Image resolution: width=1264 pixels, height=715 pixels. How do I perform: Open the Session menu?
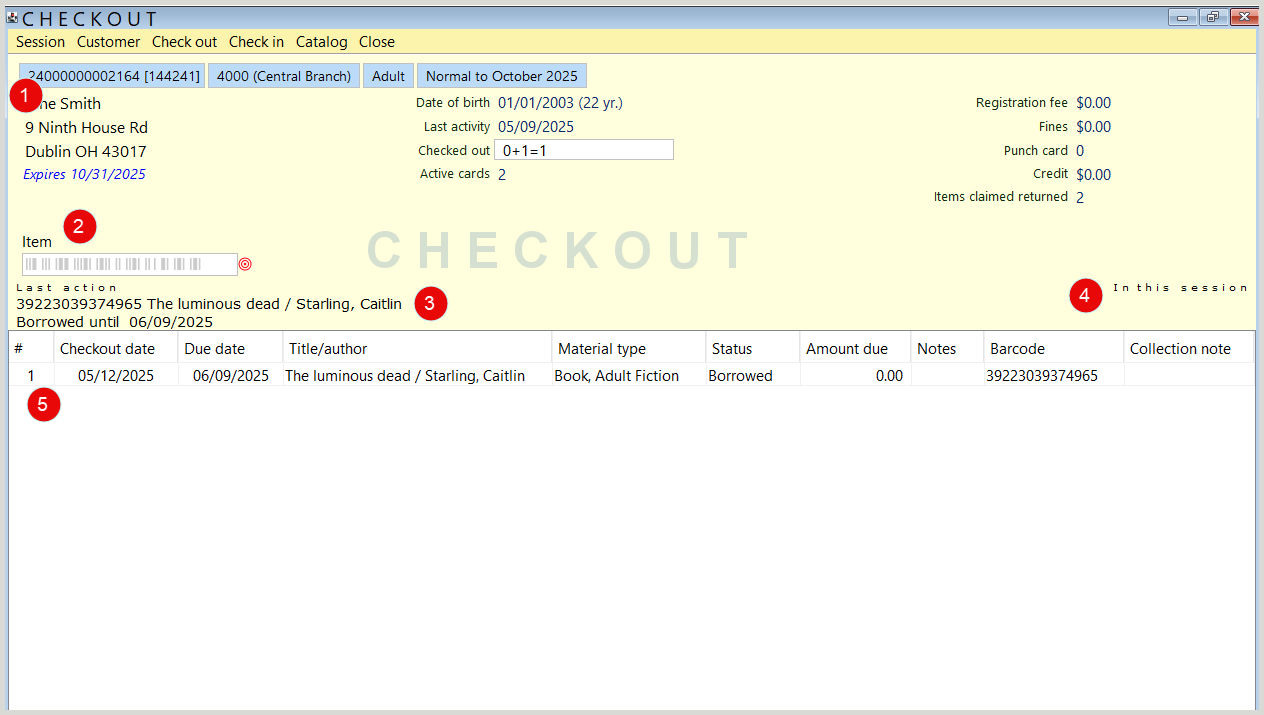click(40, 42)
